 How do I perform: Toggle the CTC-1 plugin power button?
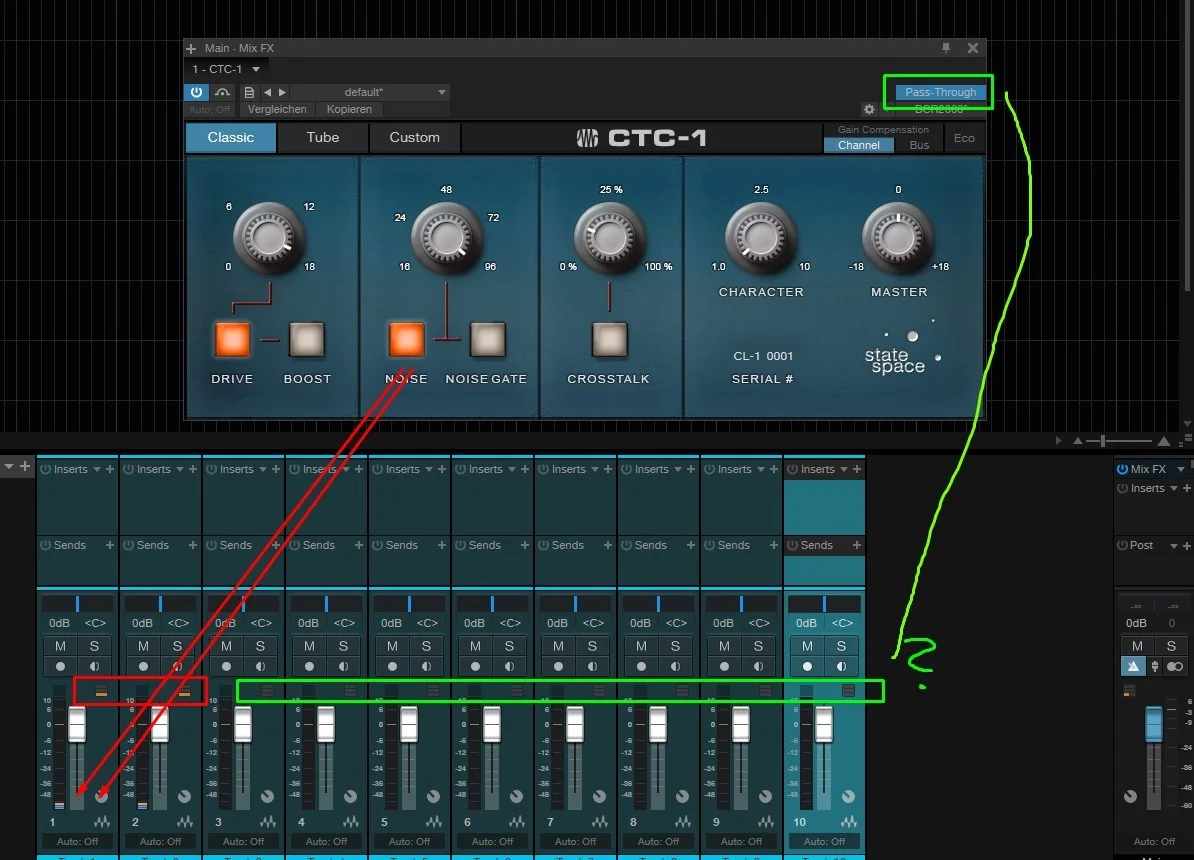click(196, 92)
